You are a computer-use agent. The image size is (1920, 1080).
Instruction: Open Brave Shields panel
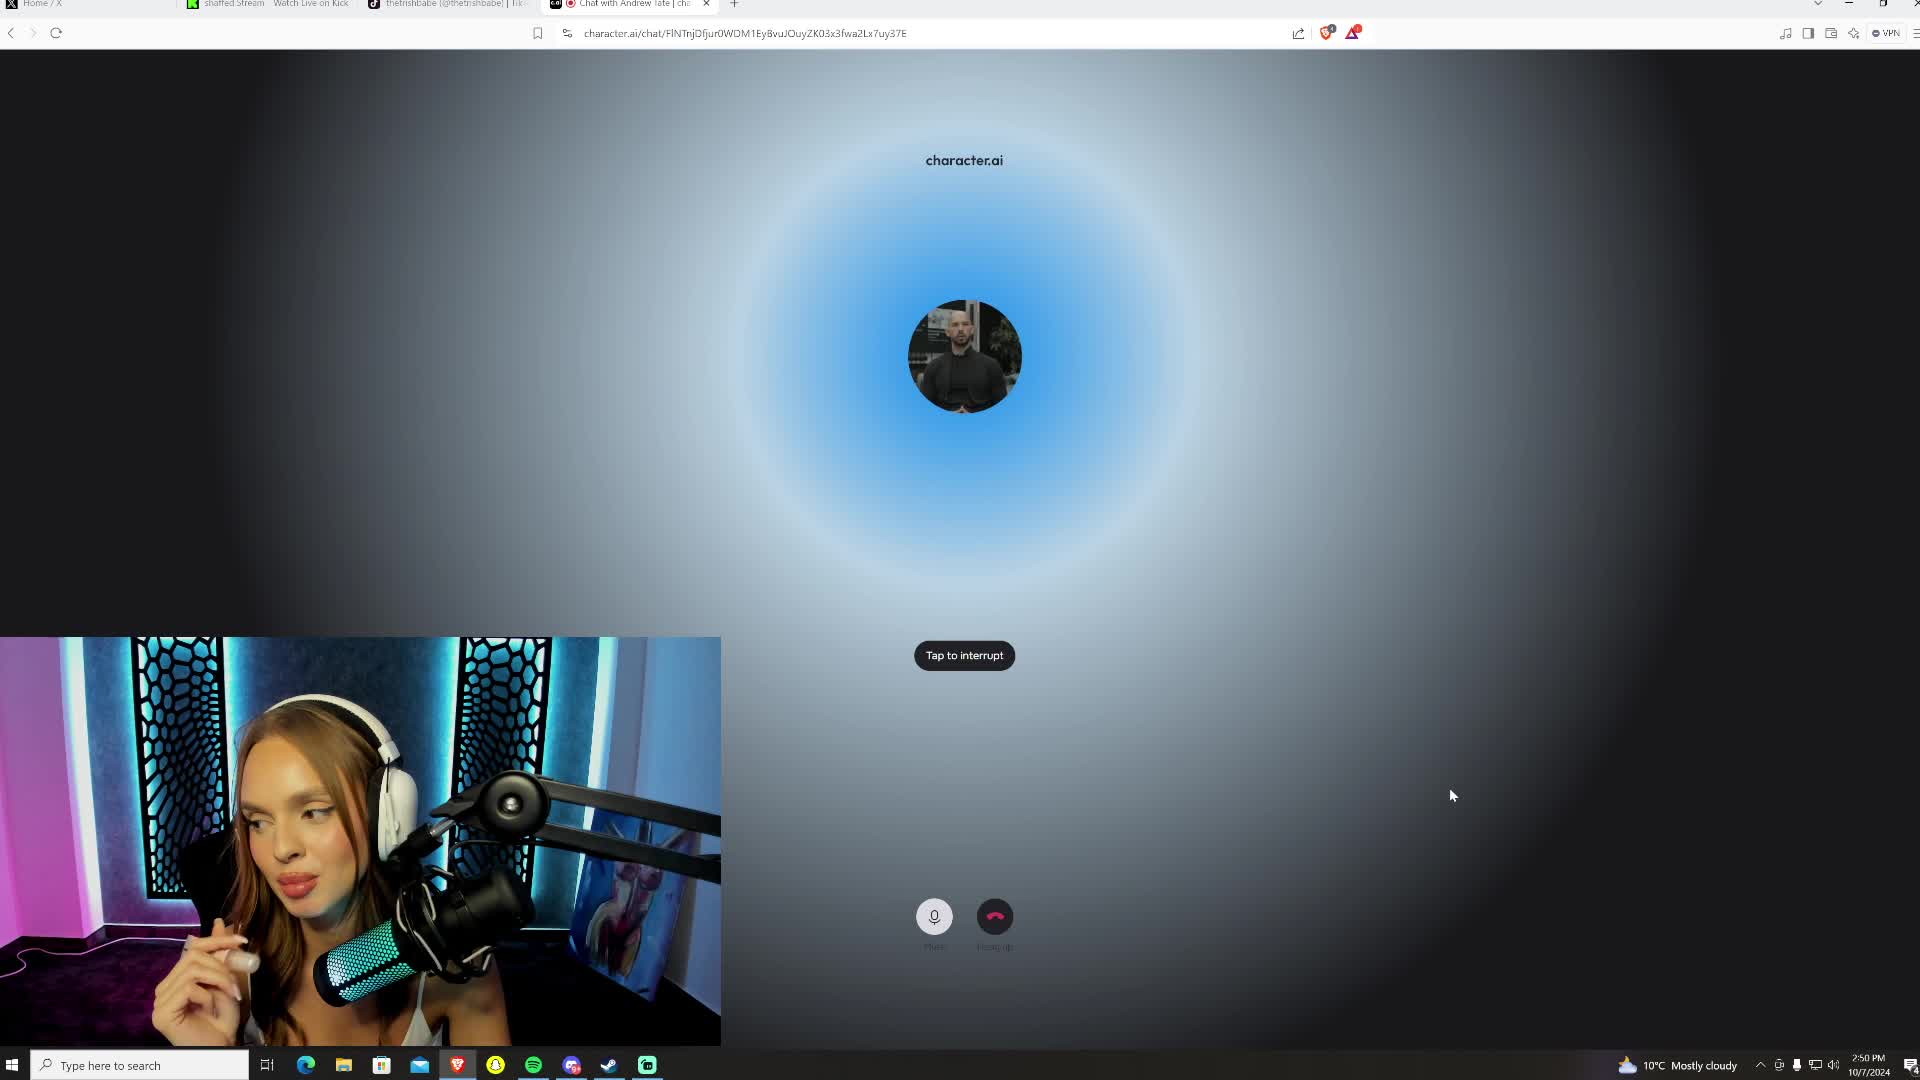pyautogui.click(x=1327, y=33)
